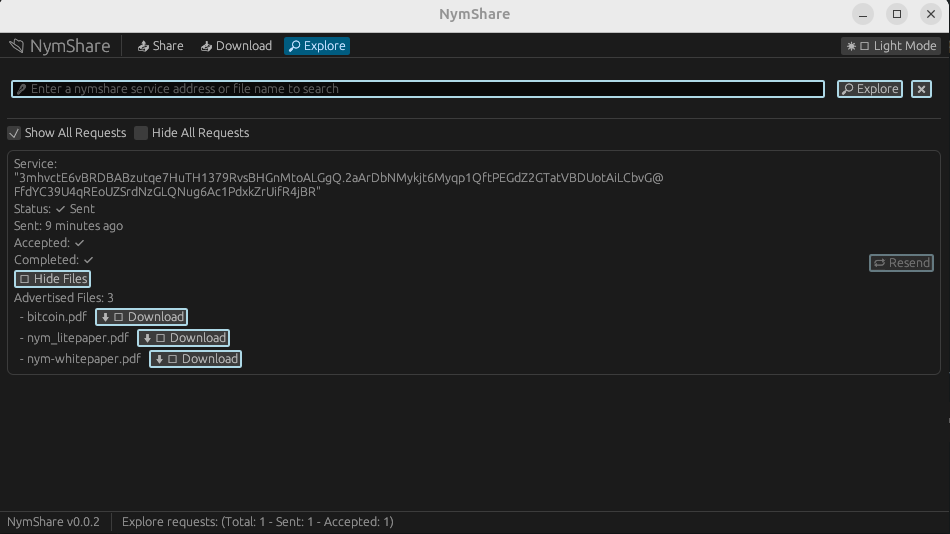This screenshot has width=950, height=534.
Task: Download nym_litepaper.pdf file
Action: coord(184,338)
